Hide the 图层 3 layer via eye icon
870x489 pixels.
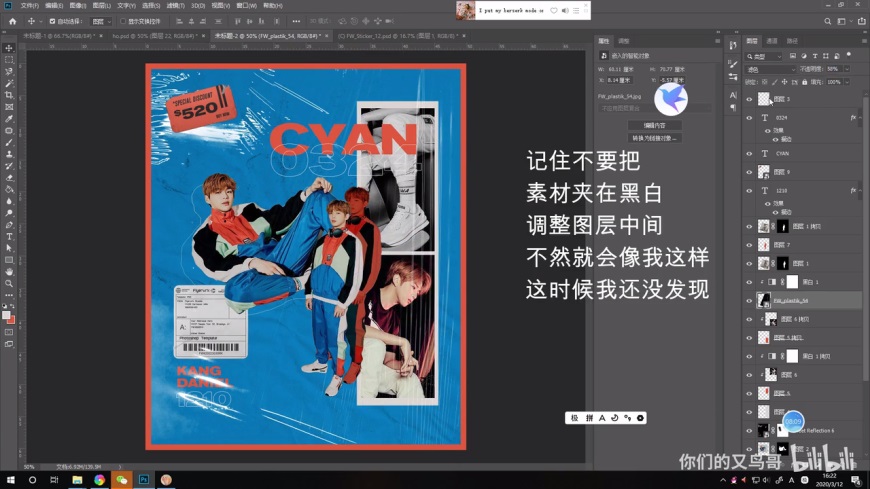coord(749,99)
